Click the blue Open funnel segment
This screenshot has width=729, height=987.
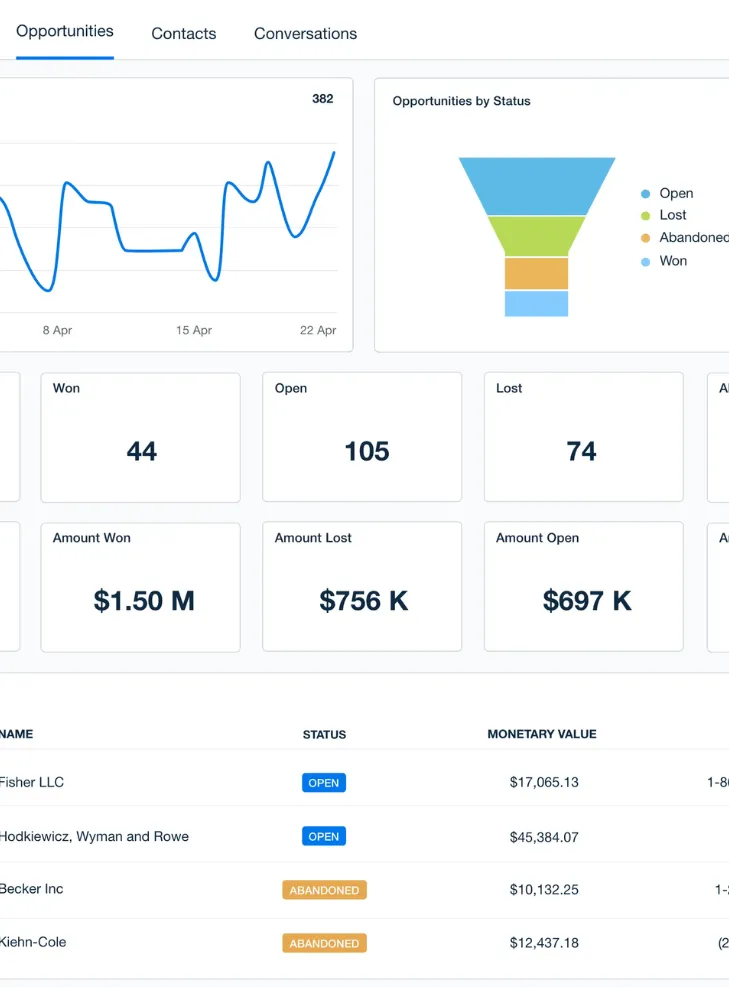pos(537,186)
